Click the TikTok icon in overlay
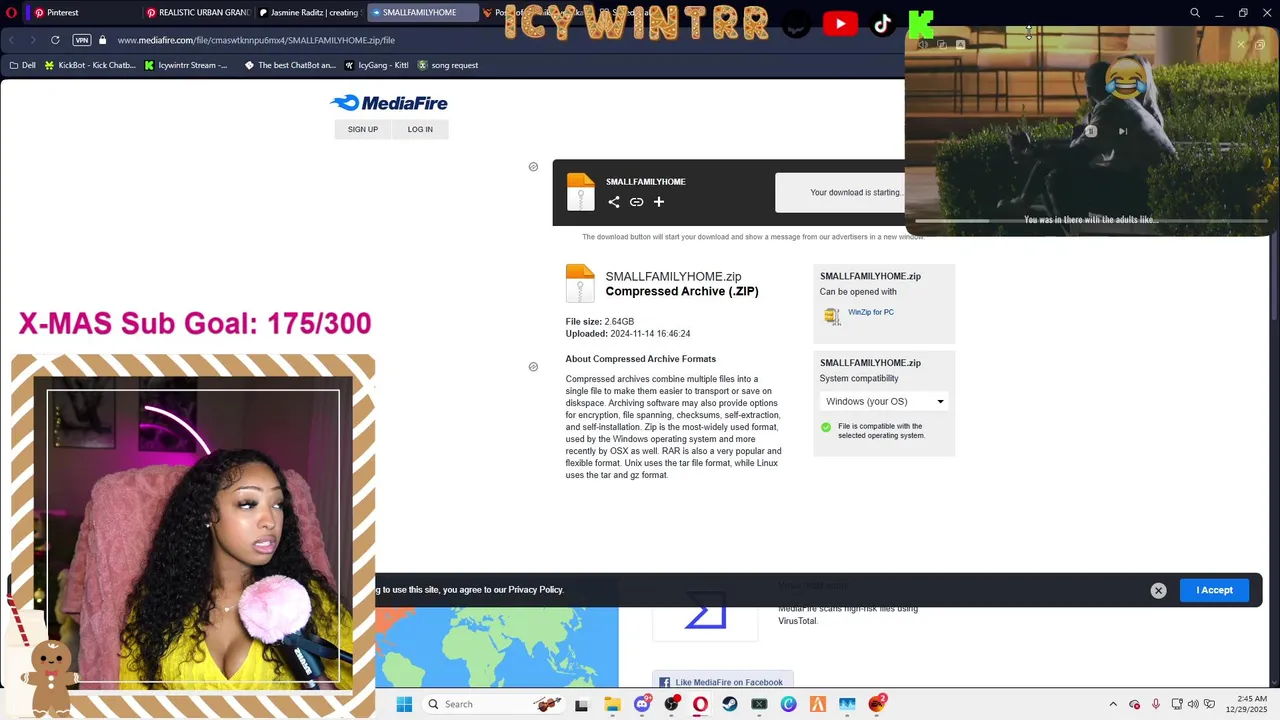 [x=882, y=23]
